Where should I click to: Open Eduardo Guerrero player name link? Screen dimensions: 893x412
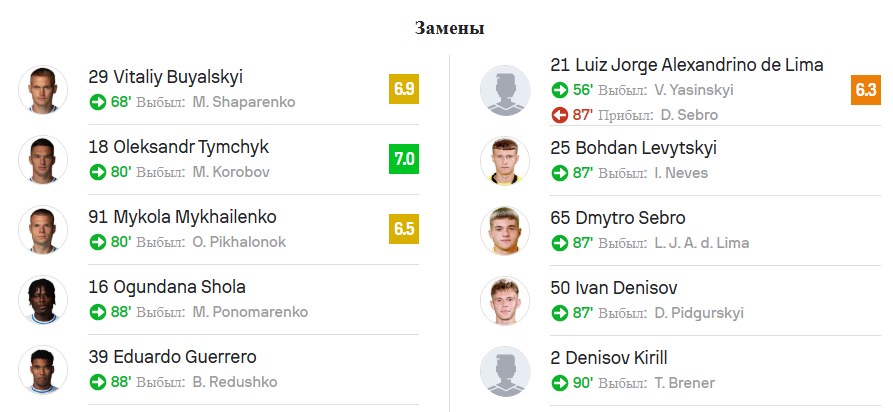(x=172, y=357)
